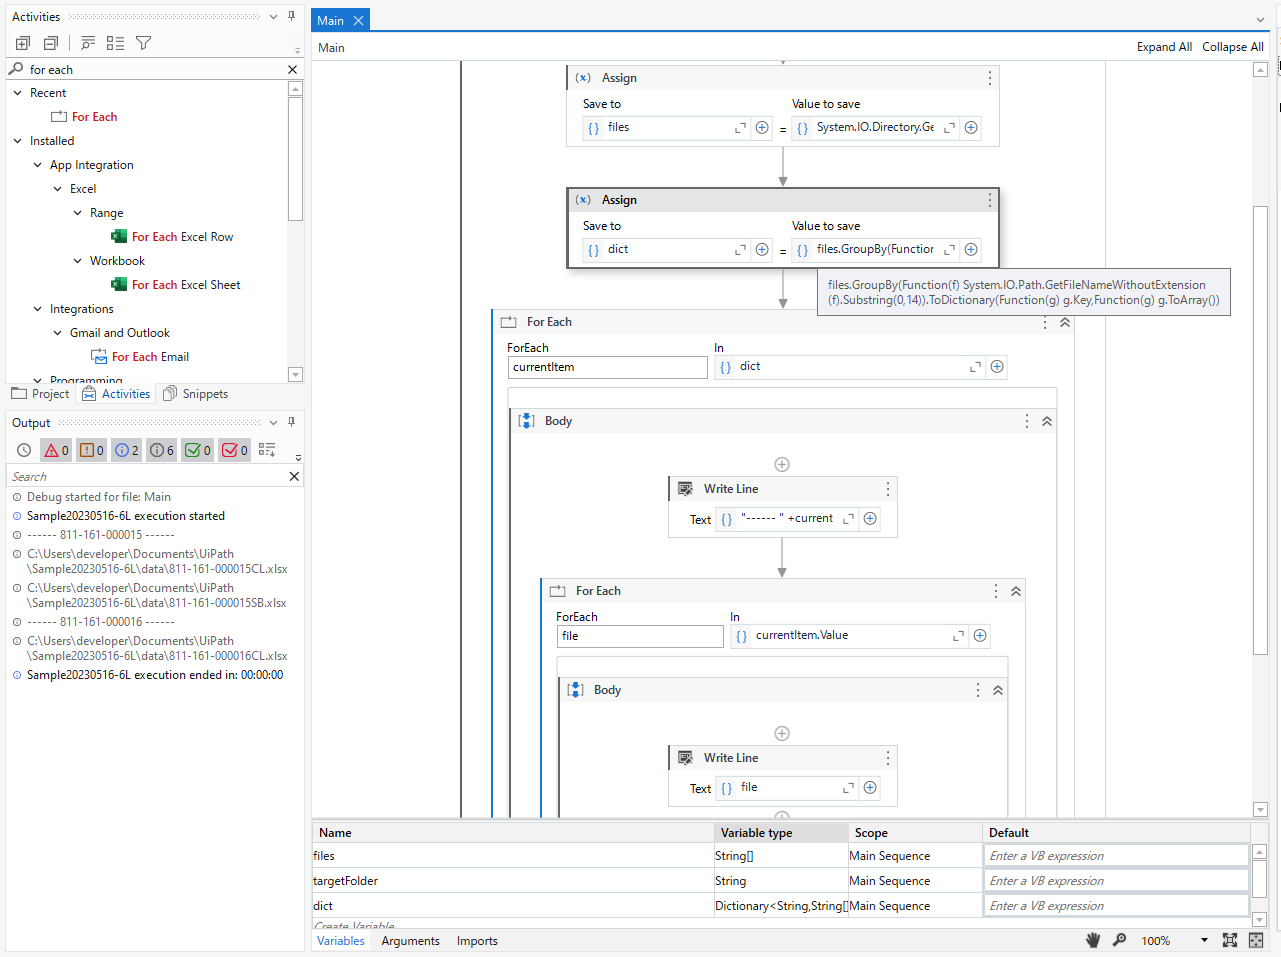Click the currentItem input field

[x=608, y=367]
